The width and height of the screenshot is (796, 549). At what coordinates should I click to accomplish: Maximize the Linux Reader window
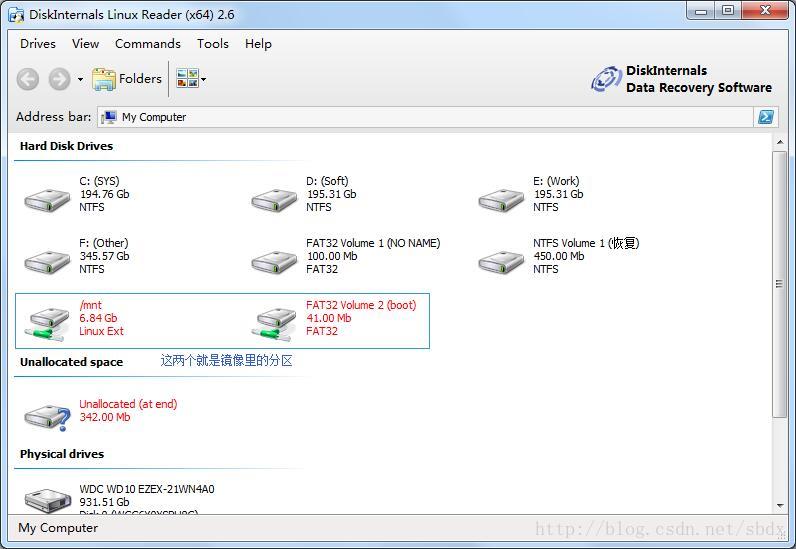point(728,11)
